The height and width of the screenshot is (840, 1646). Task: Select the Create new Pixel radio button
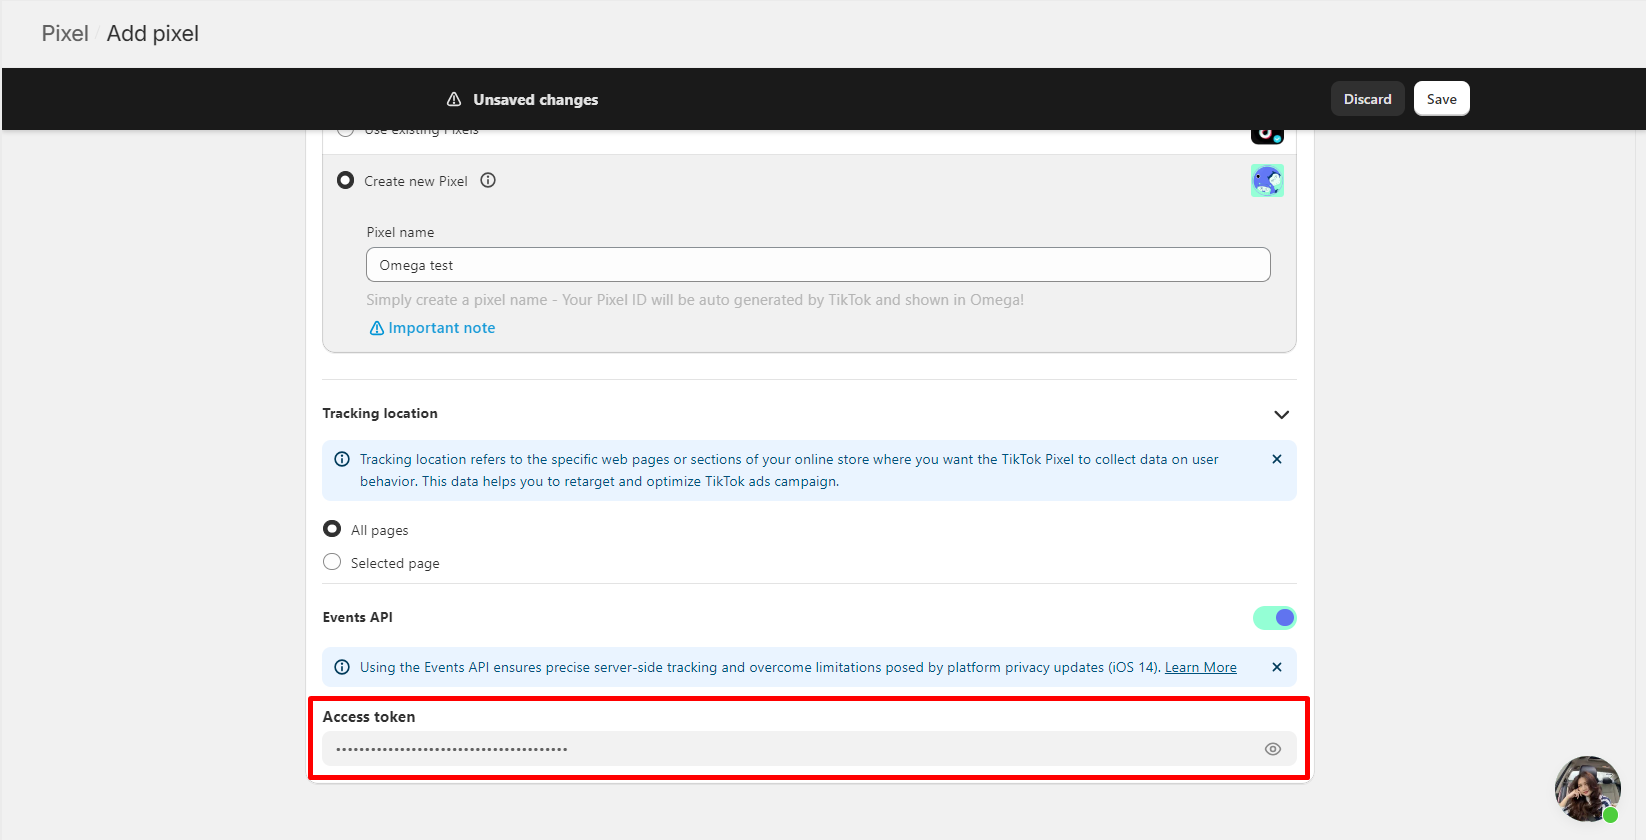coord(346,181)
